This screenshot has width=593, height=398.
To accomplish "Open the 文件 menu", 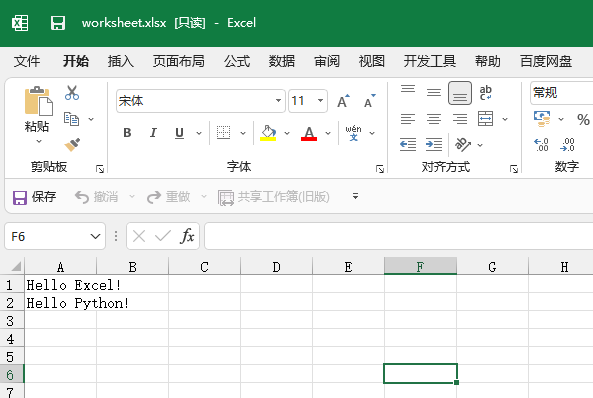I will 27,61.
